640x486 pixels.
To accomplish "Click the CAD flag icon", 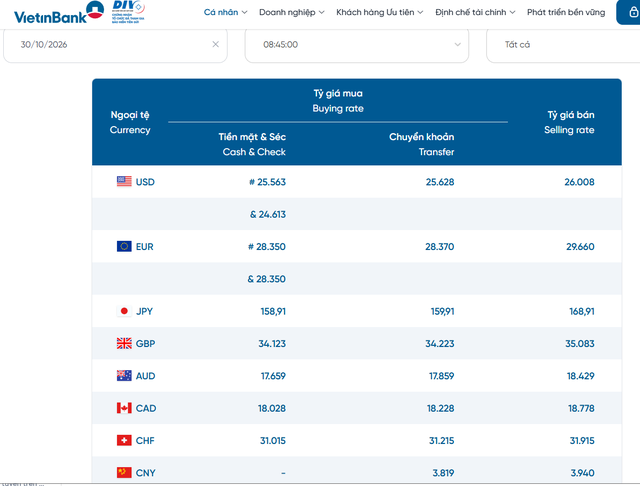I will (124, 408).
